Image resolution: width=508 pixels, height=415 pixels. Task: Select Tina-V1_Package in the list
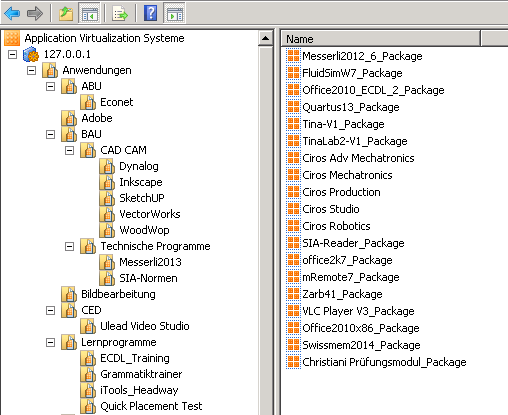pyautogui.click(x=343, y=124)
